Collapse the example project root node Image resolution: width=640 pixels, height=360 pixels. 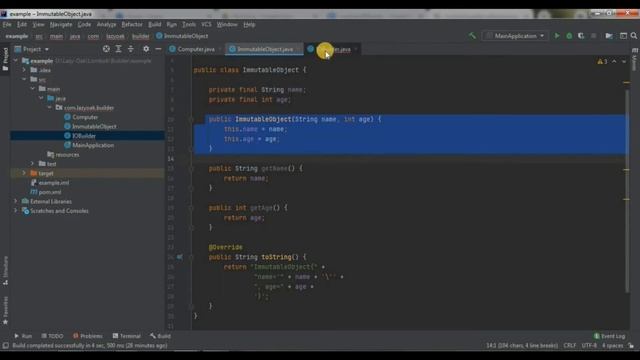click(16, 61)
